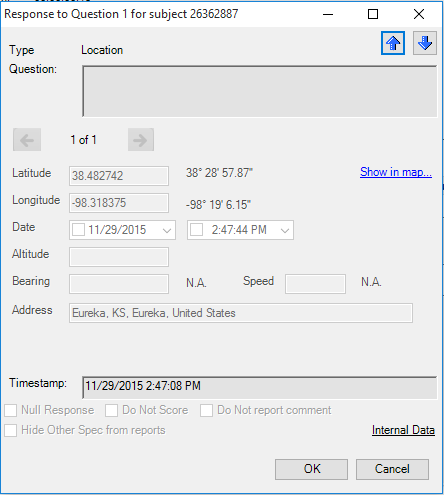The height and width of the screenshot is (495, 444).
Task: Check Do Not report comment option
Action: click(x=206, y=410)
